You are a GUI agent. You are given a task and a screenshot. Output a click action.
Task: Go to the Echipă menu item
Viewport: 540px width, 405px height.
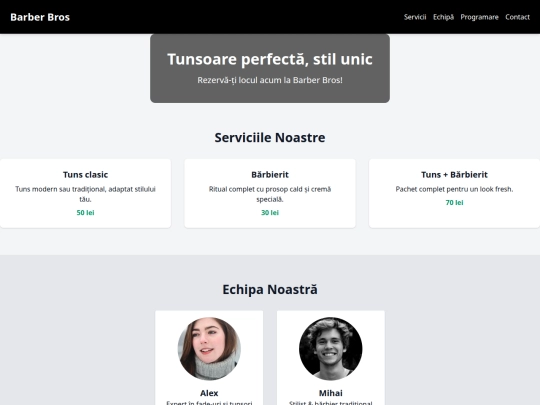pos(443,17)
